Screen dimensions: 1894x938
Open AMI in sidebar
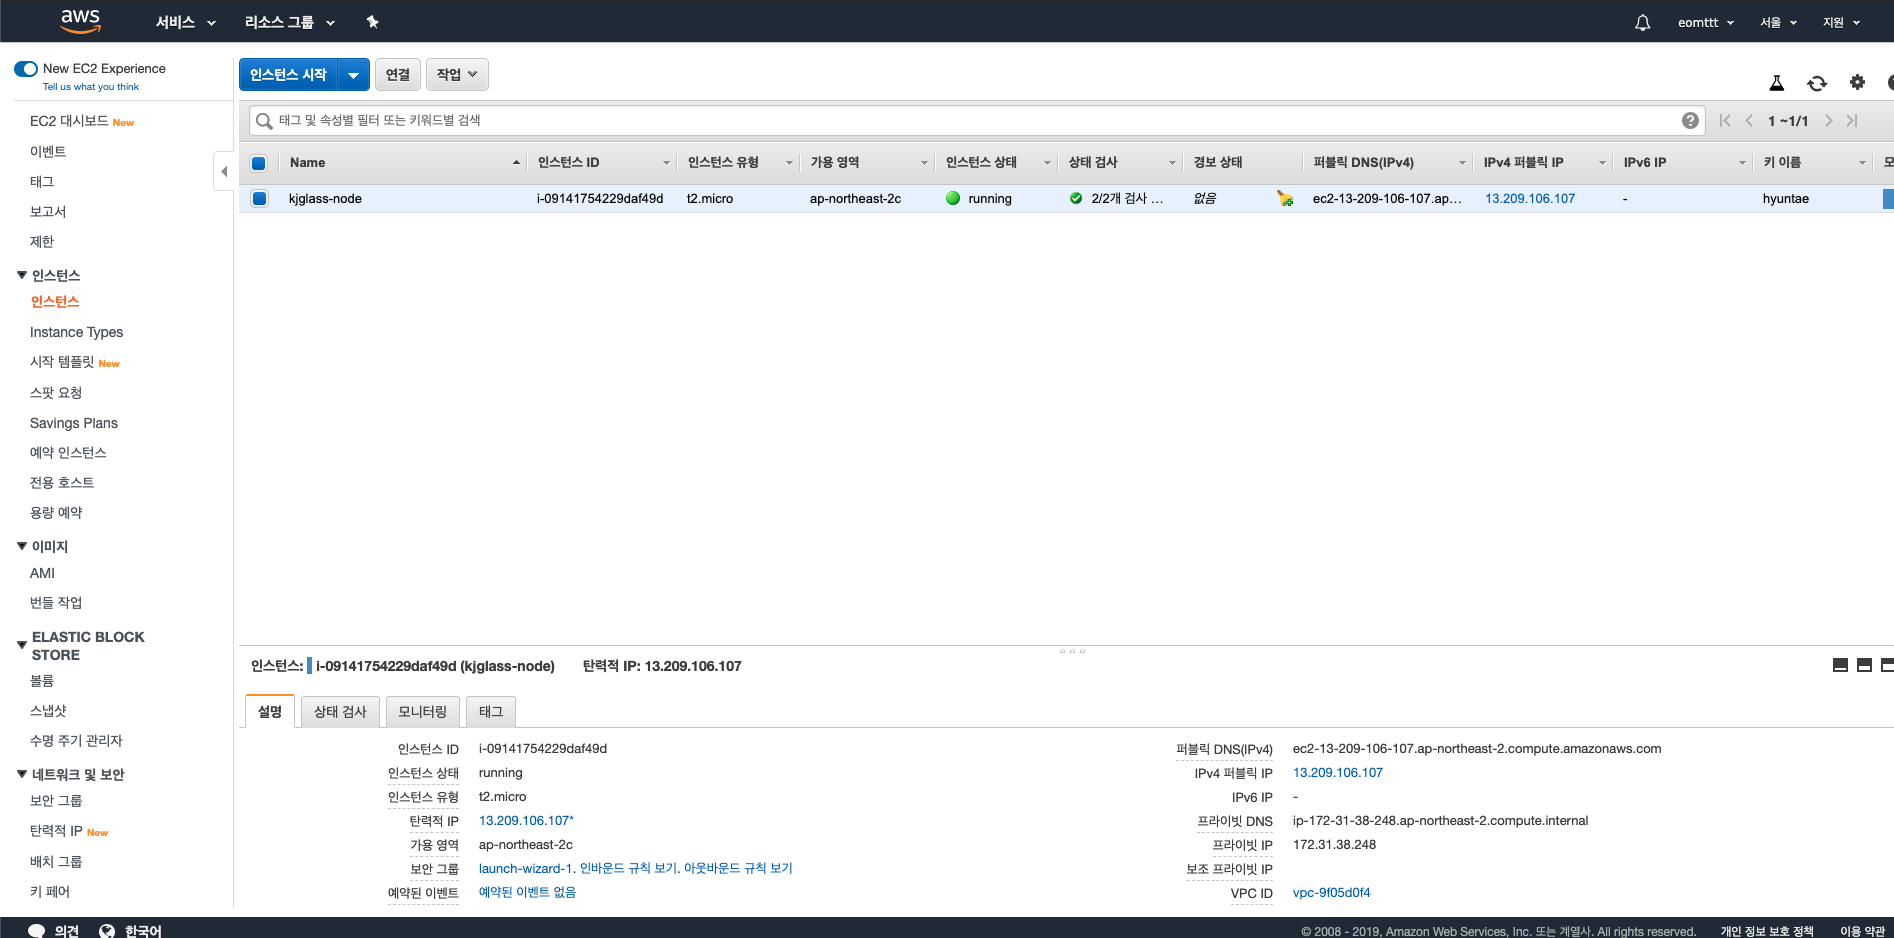click(x=42, y=573)
